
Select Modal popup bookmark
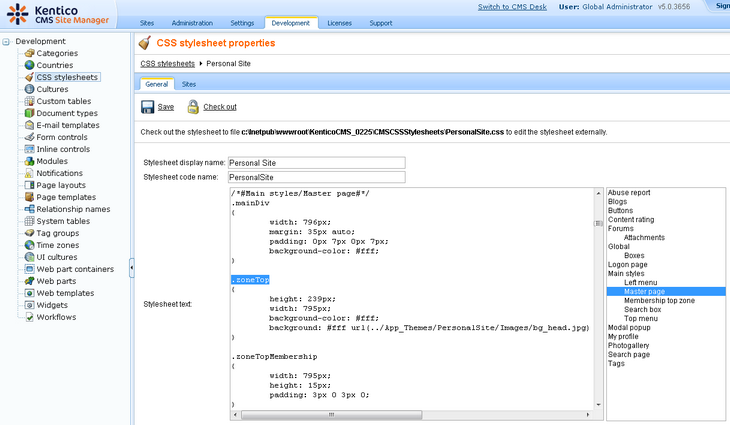coord(629,328)
